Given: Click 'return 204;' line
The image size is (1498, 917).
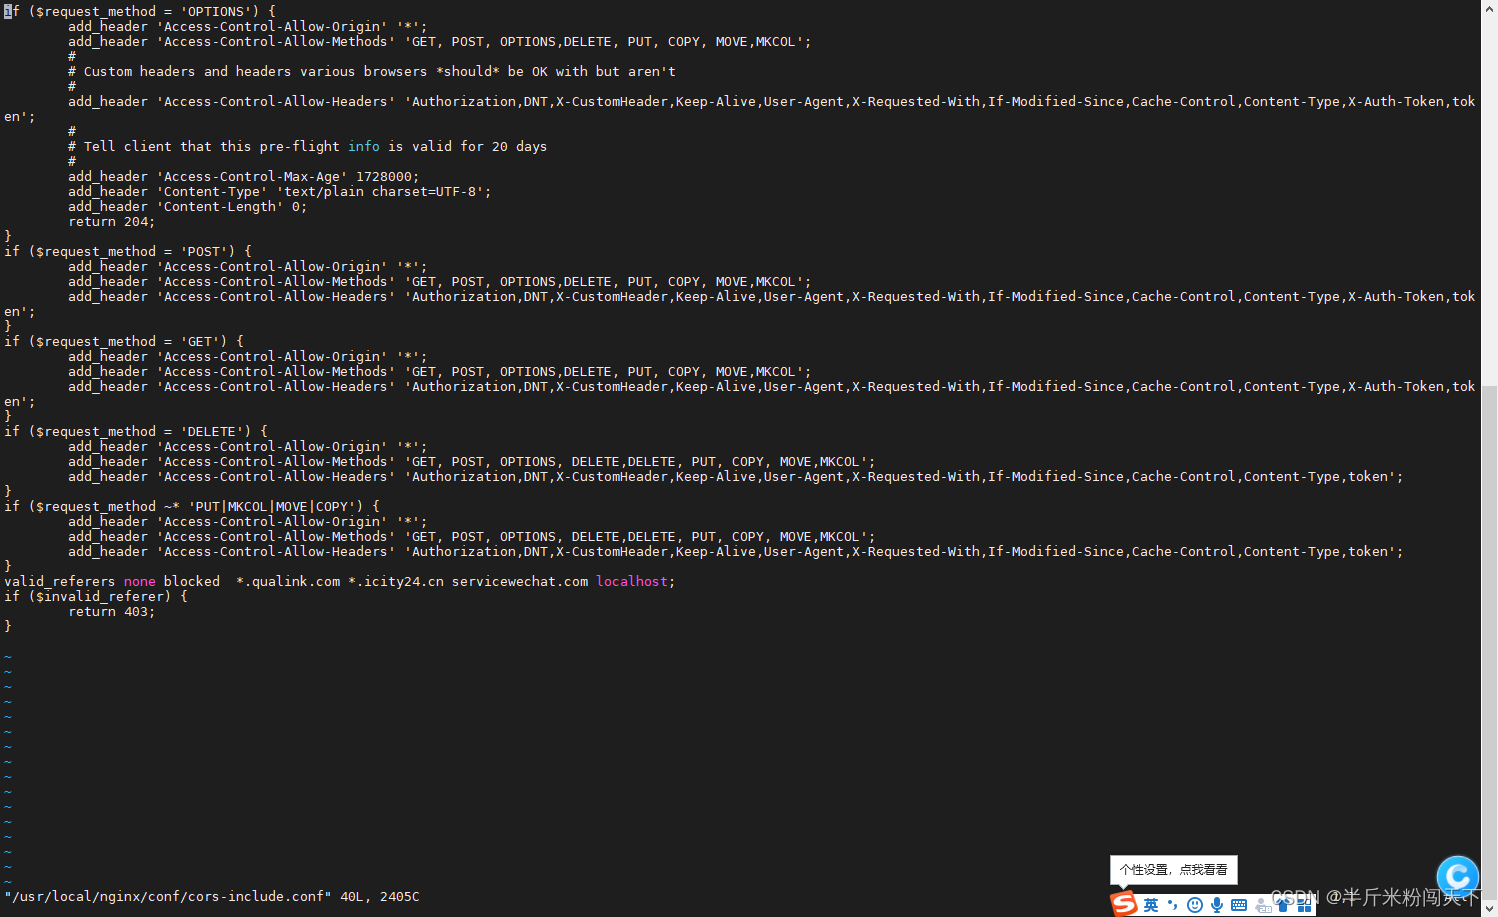Looking at the screenshot, I should point(112,222).
